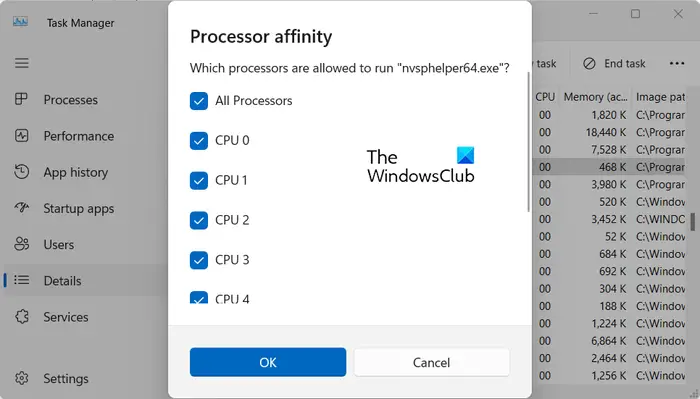Confirm affinity with the OK button
This screenshot has height=399, width=700.
pyautogui.click(x=268, y=362)
